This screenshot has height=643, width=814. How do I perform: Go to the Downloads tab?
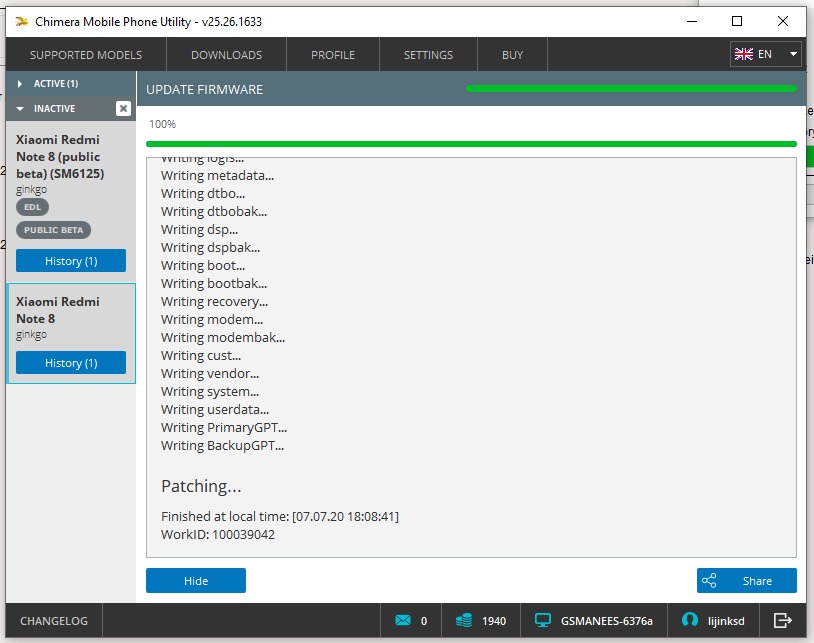(226, 55)
